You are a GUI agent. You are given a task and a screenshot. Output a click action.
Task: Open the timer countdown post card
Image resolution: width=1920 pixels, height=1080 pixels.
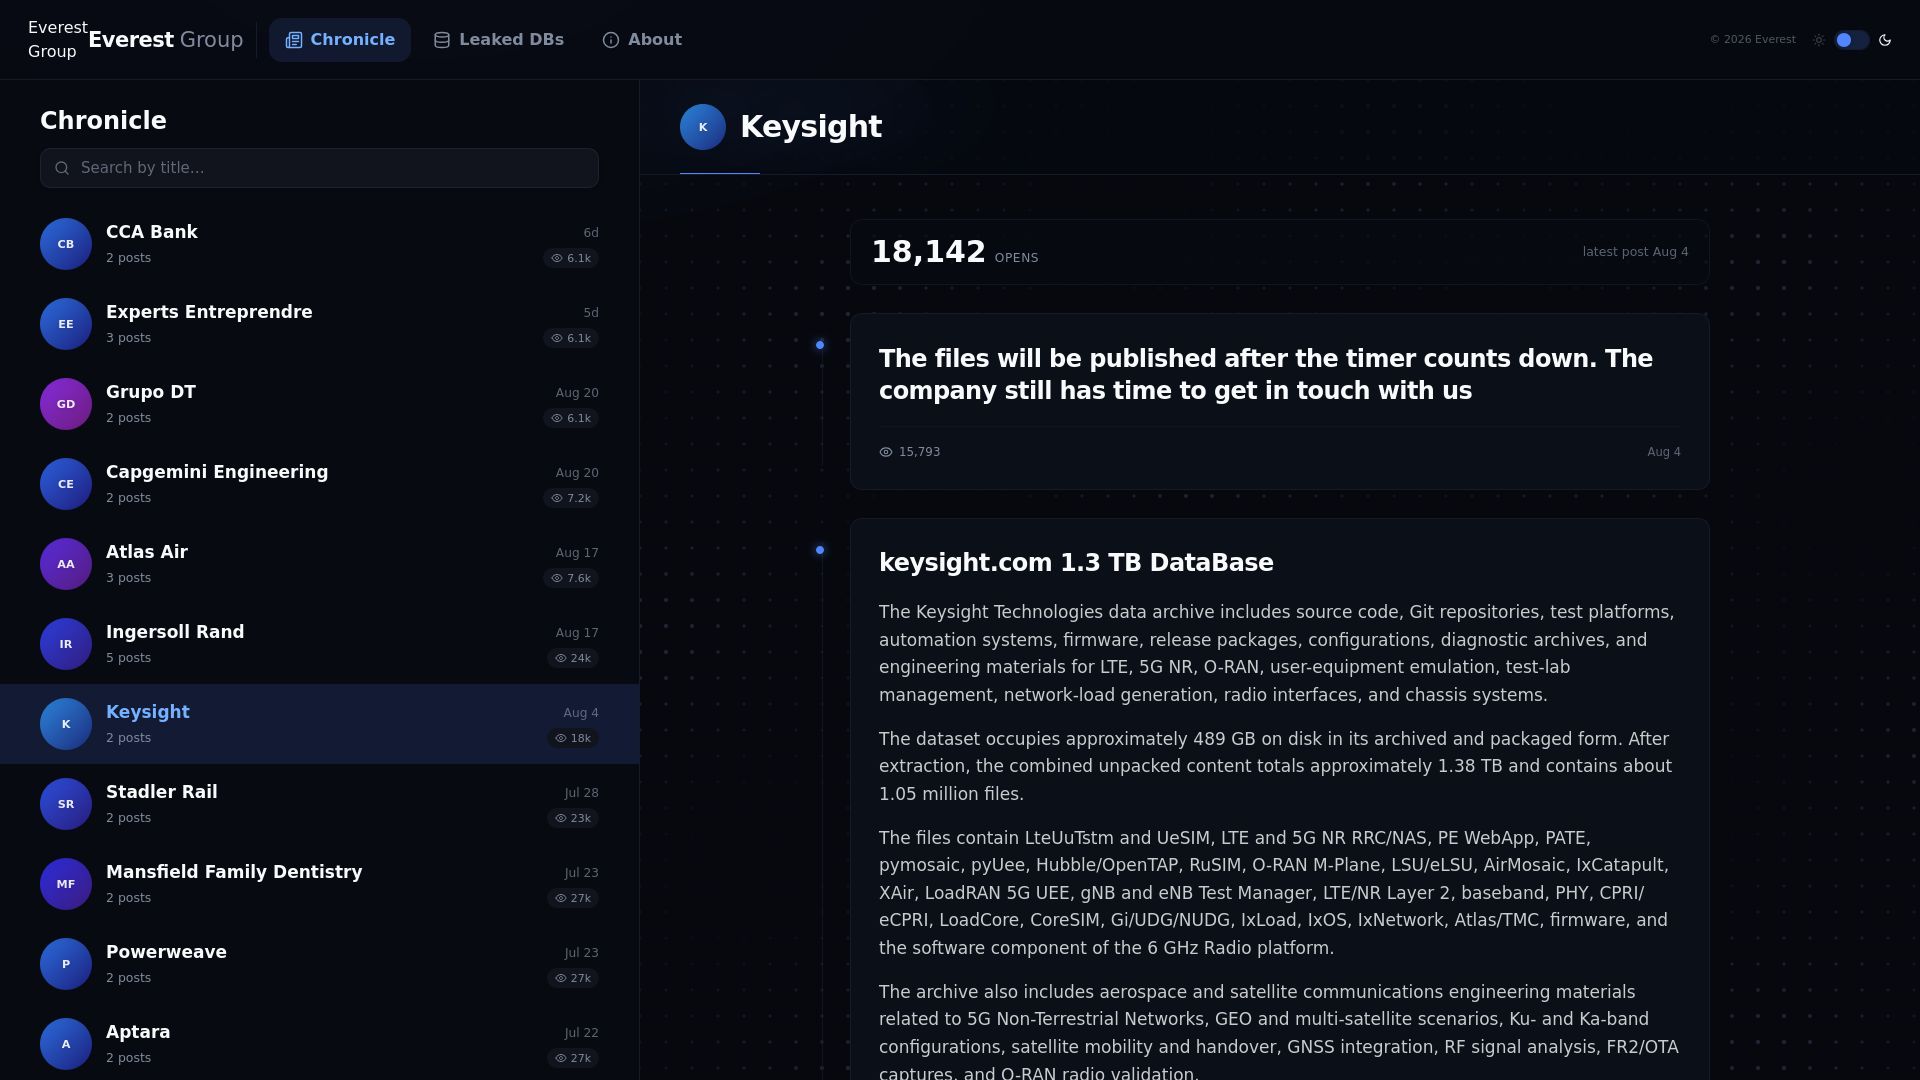tap(1280, 402)
